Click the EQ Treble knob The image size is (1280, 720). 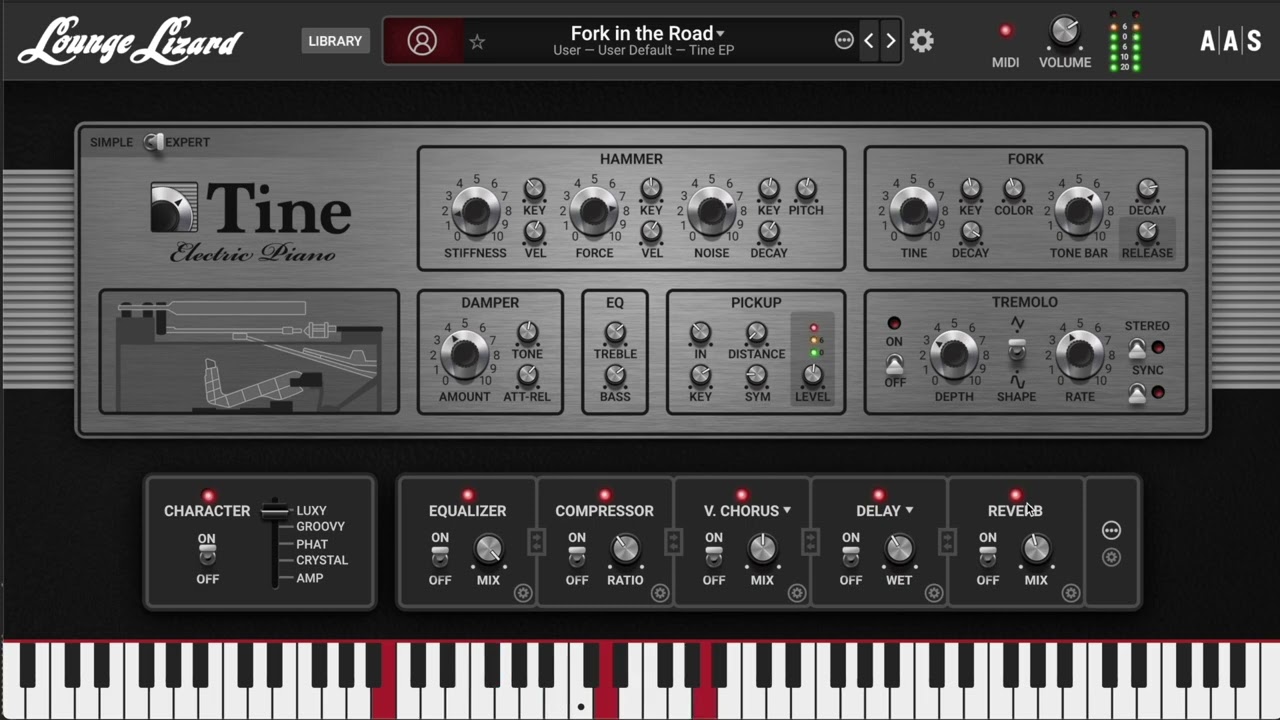pos(615,332)
